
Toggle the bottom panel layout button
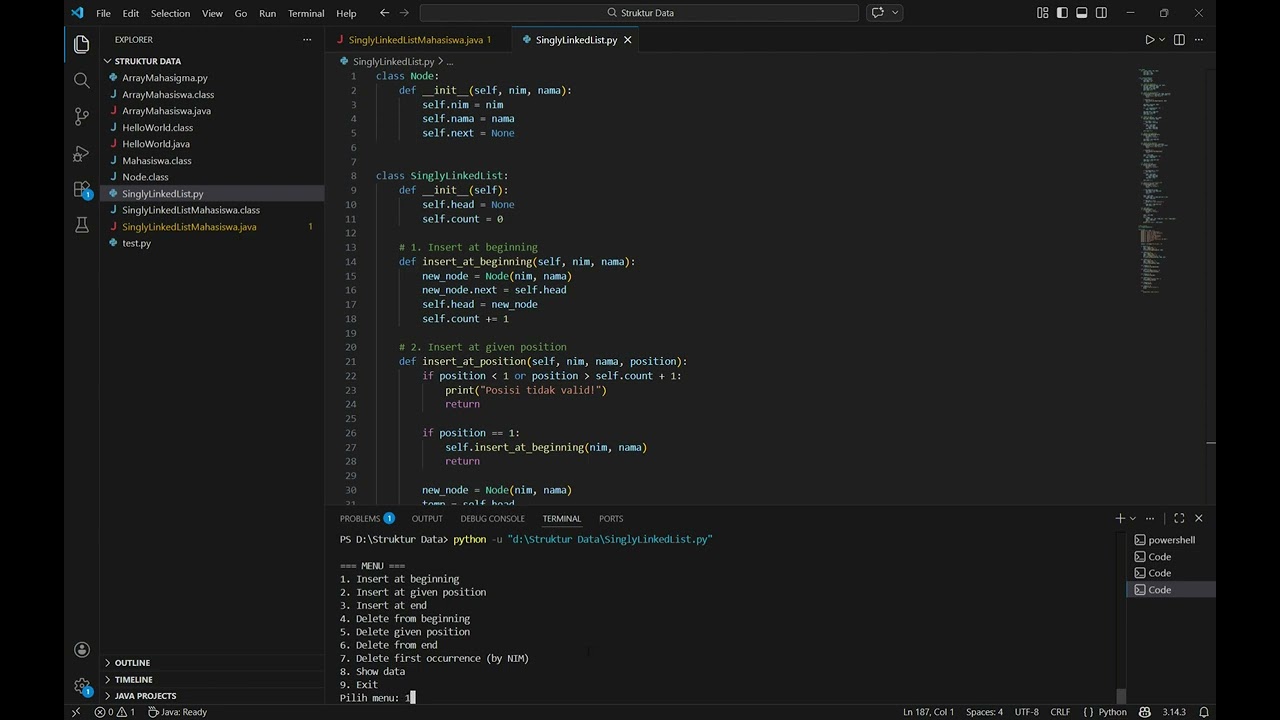click(1082, 13)
